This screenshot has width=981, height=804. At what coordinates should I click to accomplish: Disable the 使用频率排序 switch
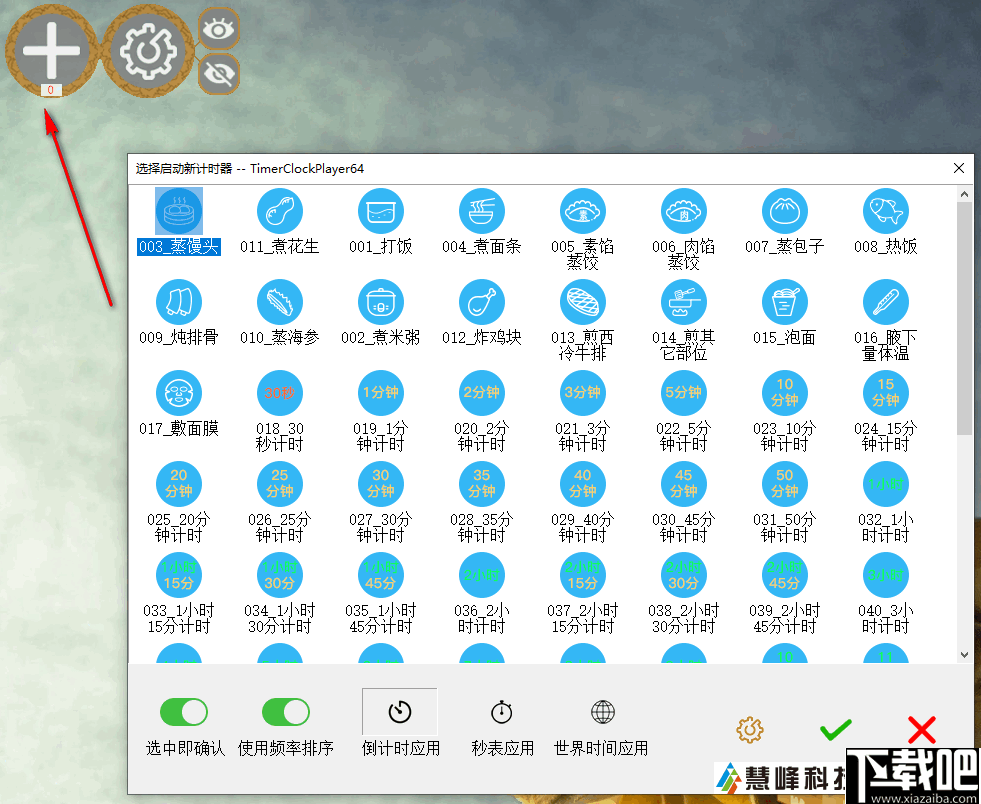(286, 712)
